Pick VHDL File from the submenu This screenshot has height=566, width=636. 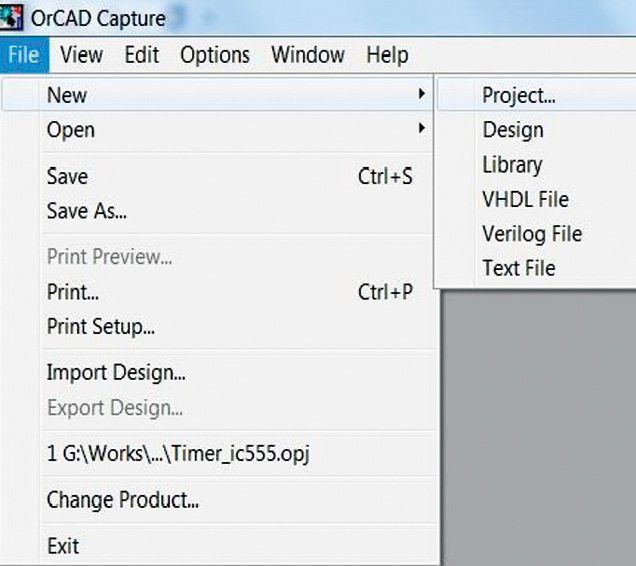[525, 199]
